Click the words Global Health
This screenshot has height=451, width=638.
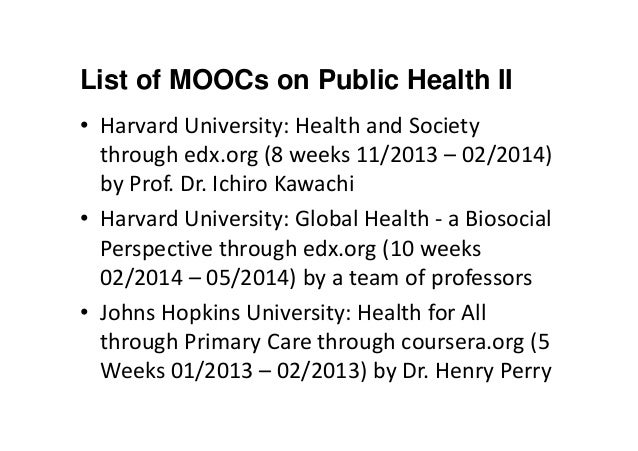click(x=340, y=219)
